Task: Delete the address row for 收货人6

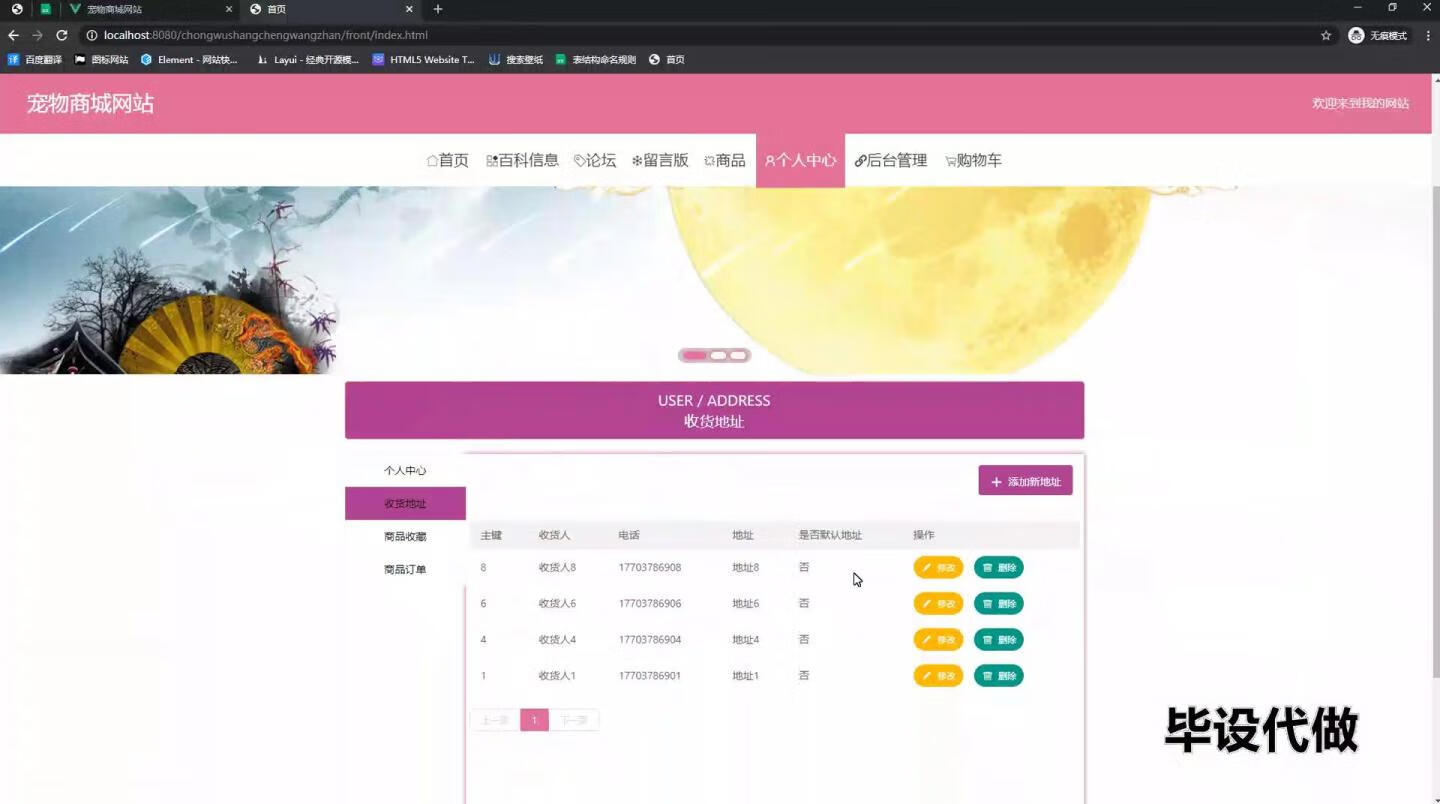Action: point(999,604)
